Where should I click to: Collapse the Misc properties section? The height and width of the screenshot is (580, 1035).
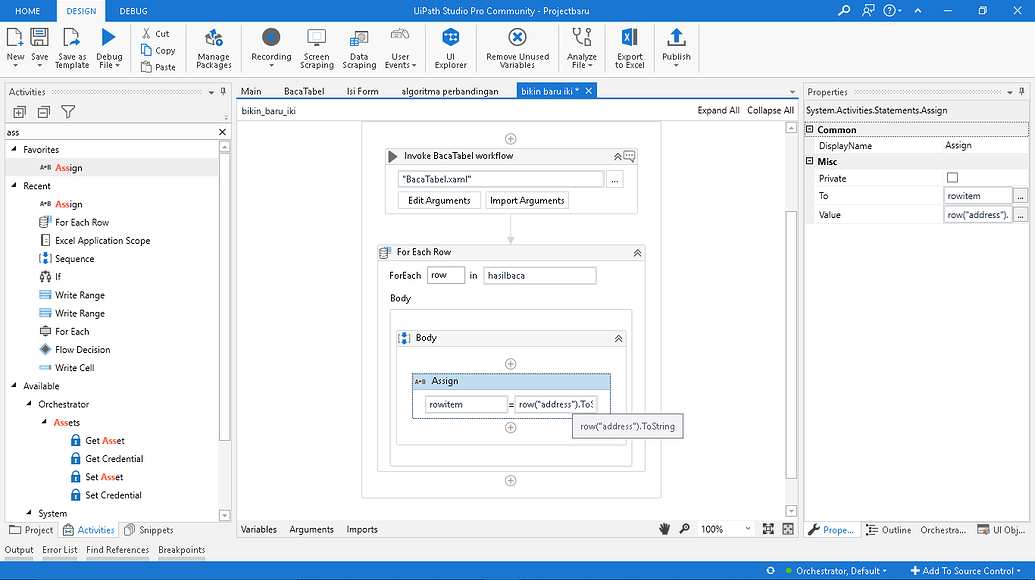[x=810, y=161]
